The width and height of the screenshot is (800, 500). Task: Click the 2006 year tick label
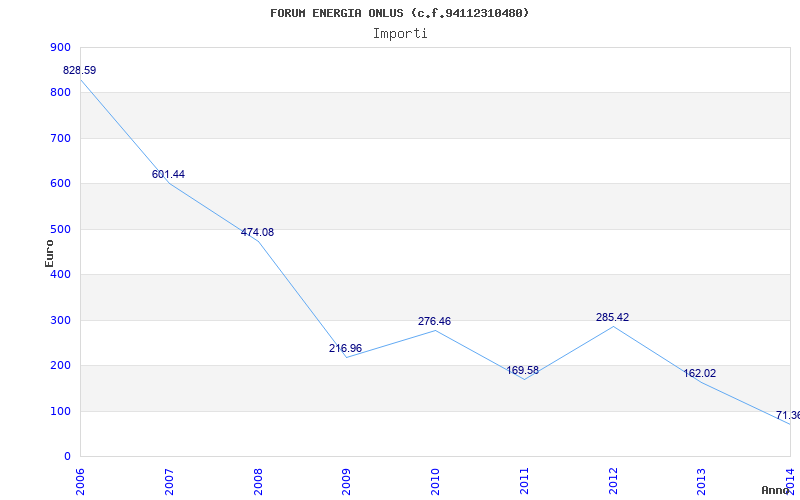tap(80, 481)
